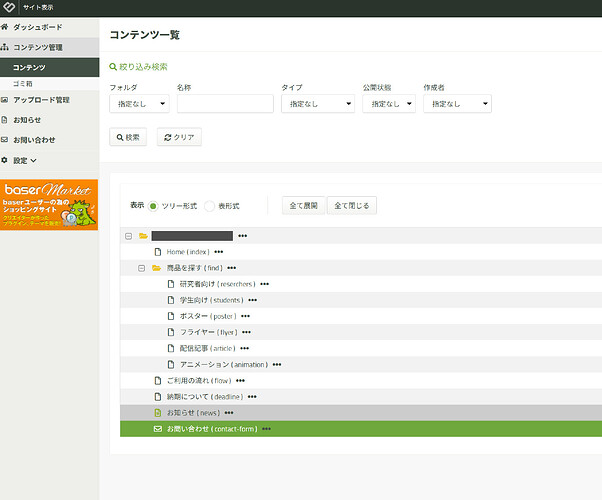Open the 作成者 dropdown
This screenshot has height=500, width=602.
pyautogui.click(x=457, y=104)
